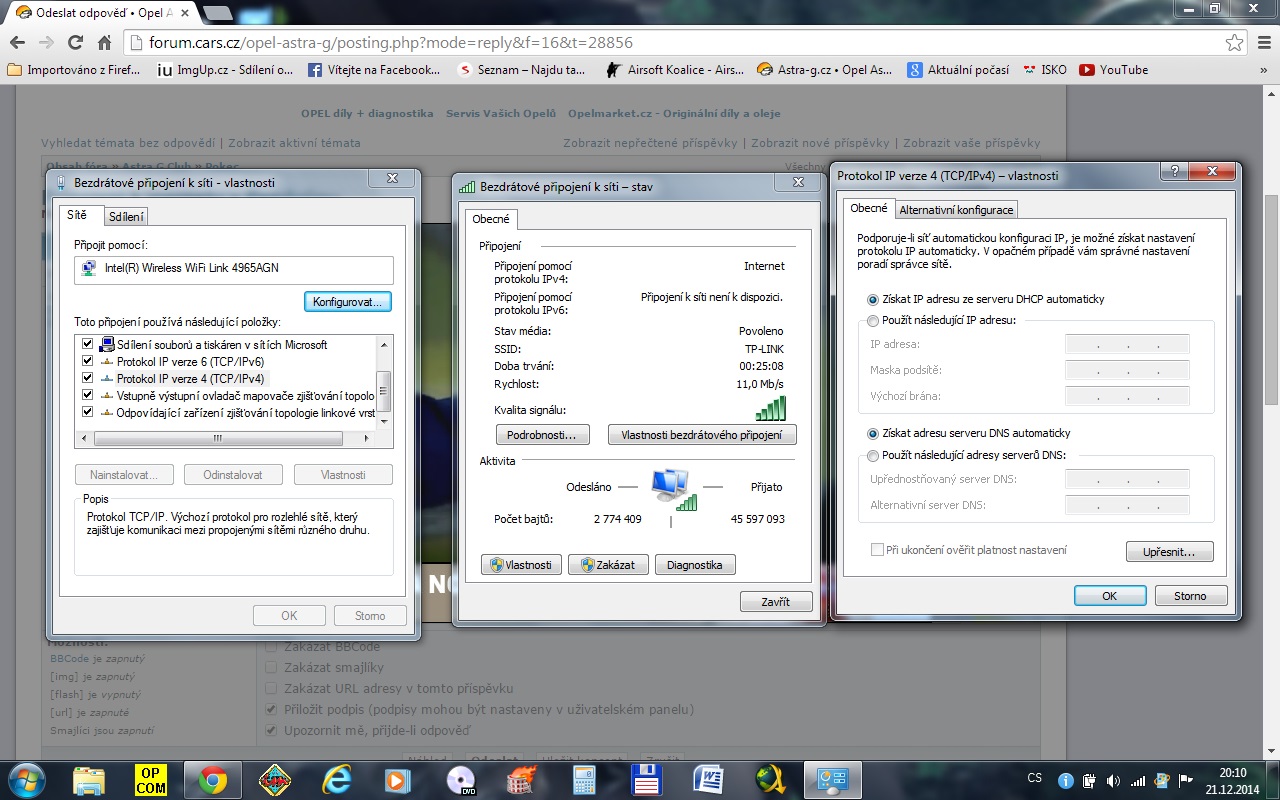Open Microsoft Word from the taskbar
This screenshot has width=1280, height=800.
click(708, 779)
